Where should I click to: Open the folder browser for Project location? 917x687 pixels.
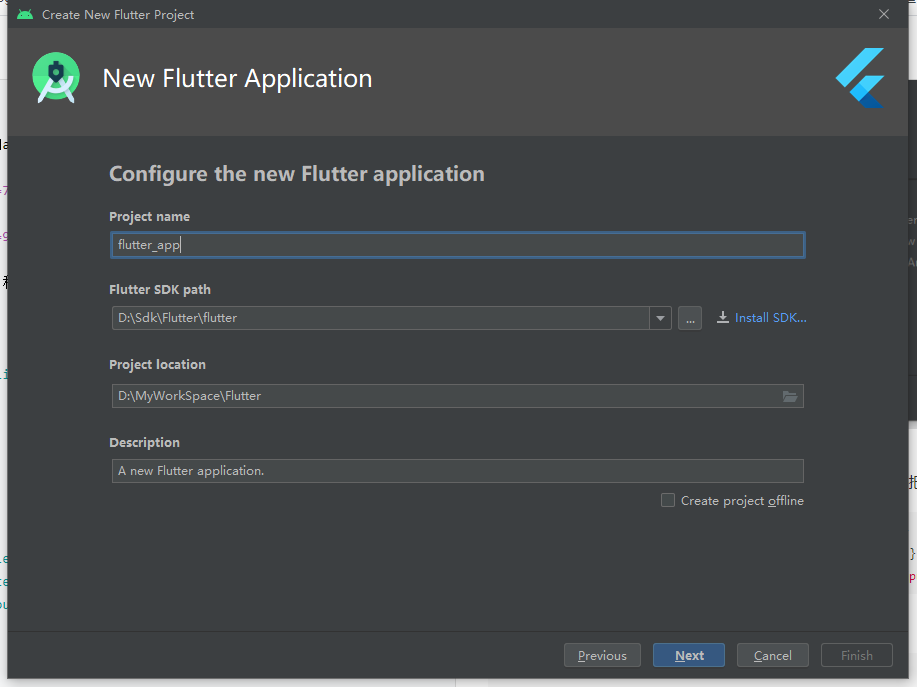(790, 396)
